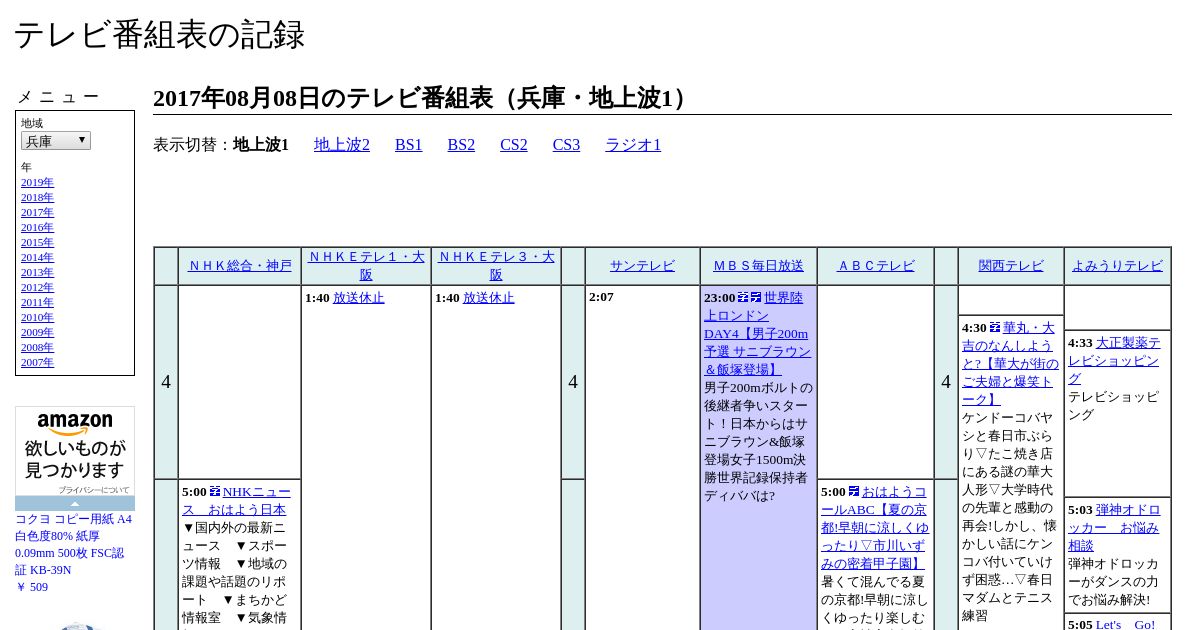Viewport: 1200px width, 630px height.
Task: Click the 2:07 time in サンテレビ column
Action: click(601, 297)
